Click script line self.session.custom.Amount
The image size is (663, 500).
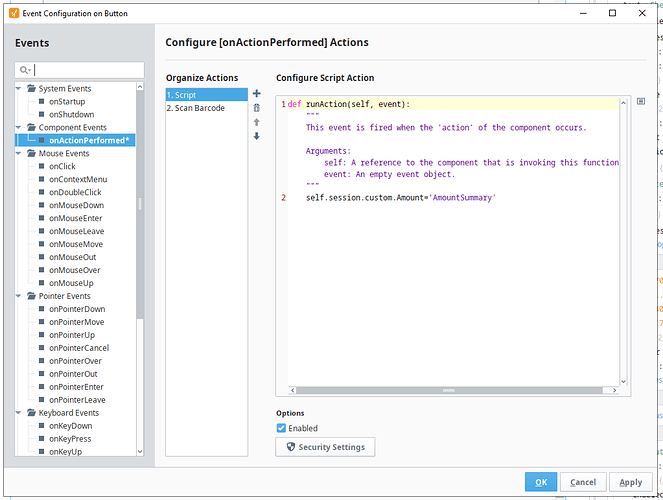click(x=401, y=197)
